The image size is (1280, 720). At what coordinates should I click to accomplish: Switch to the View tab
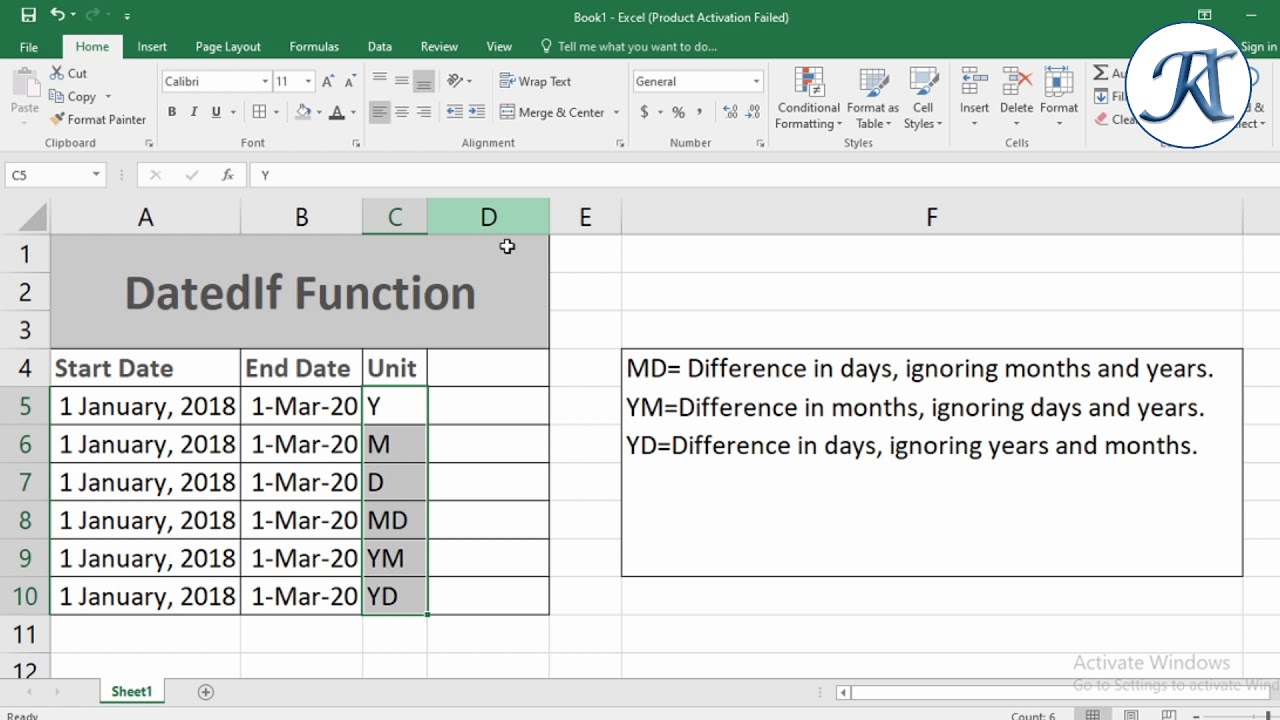499,47
